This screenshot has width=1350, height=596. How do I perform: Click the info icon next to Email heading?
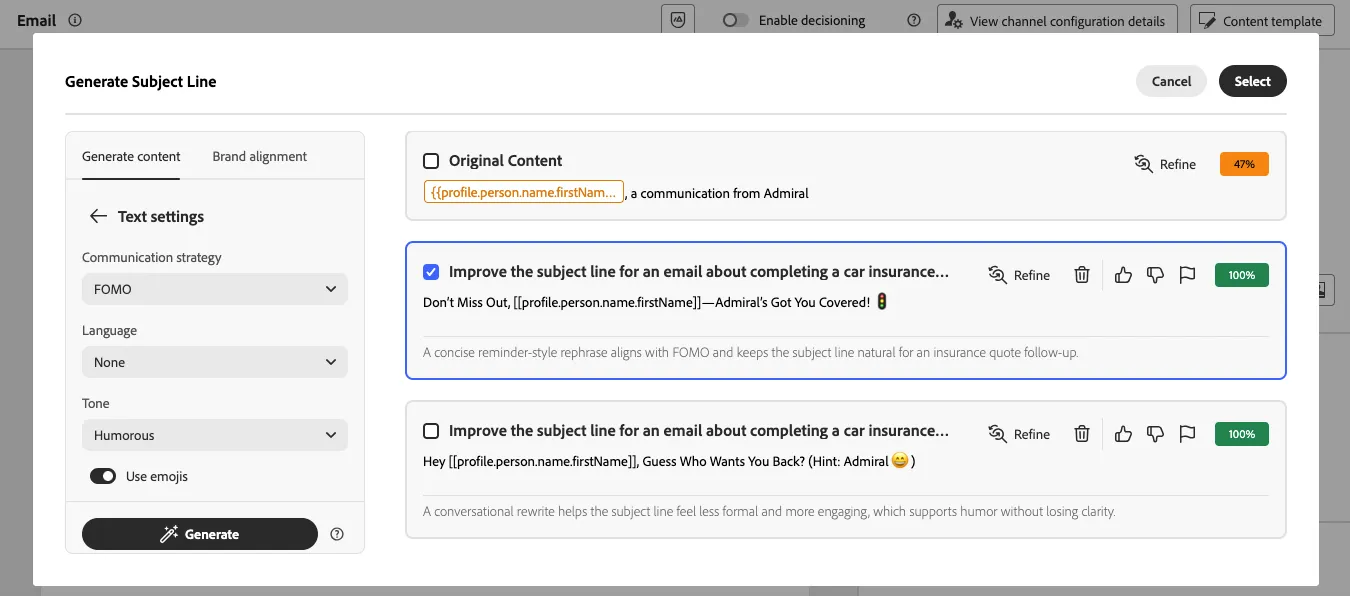(75, 20)
